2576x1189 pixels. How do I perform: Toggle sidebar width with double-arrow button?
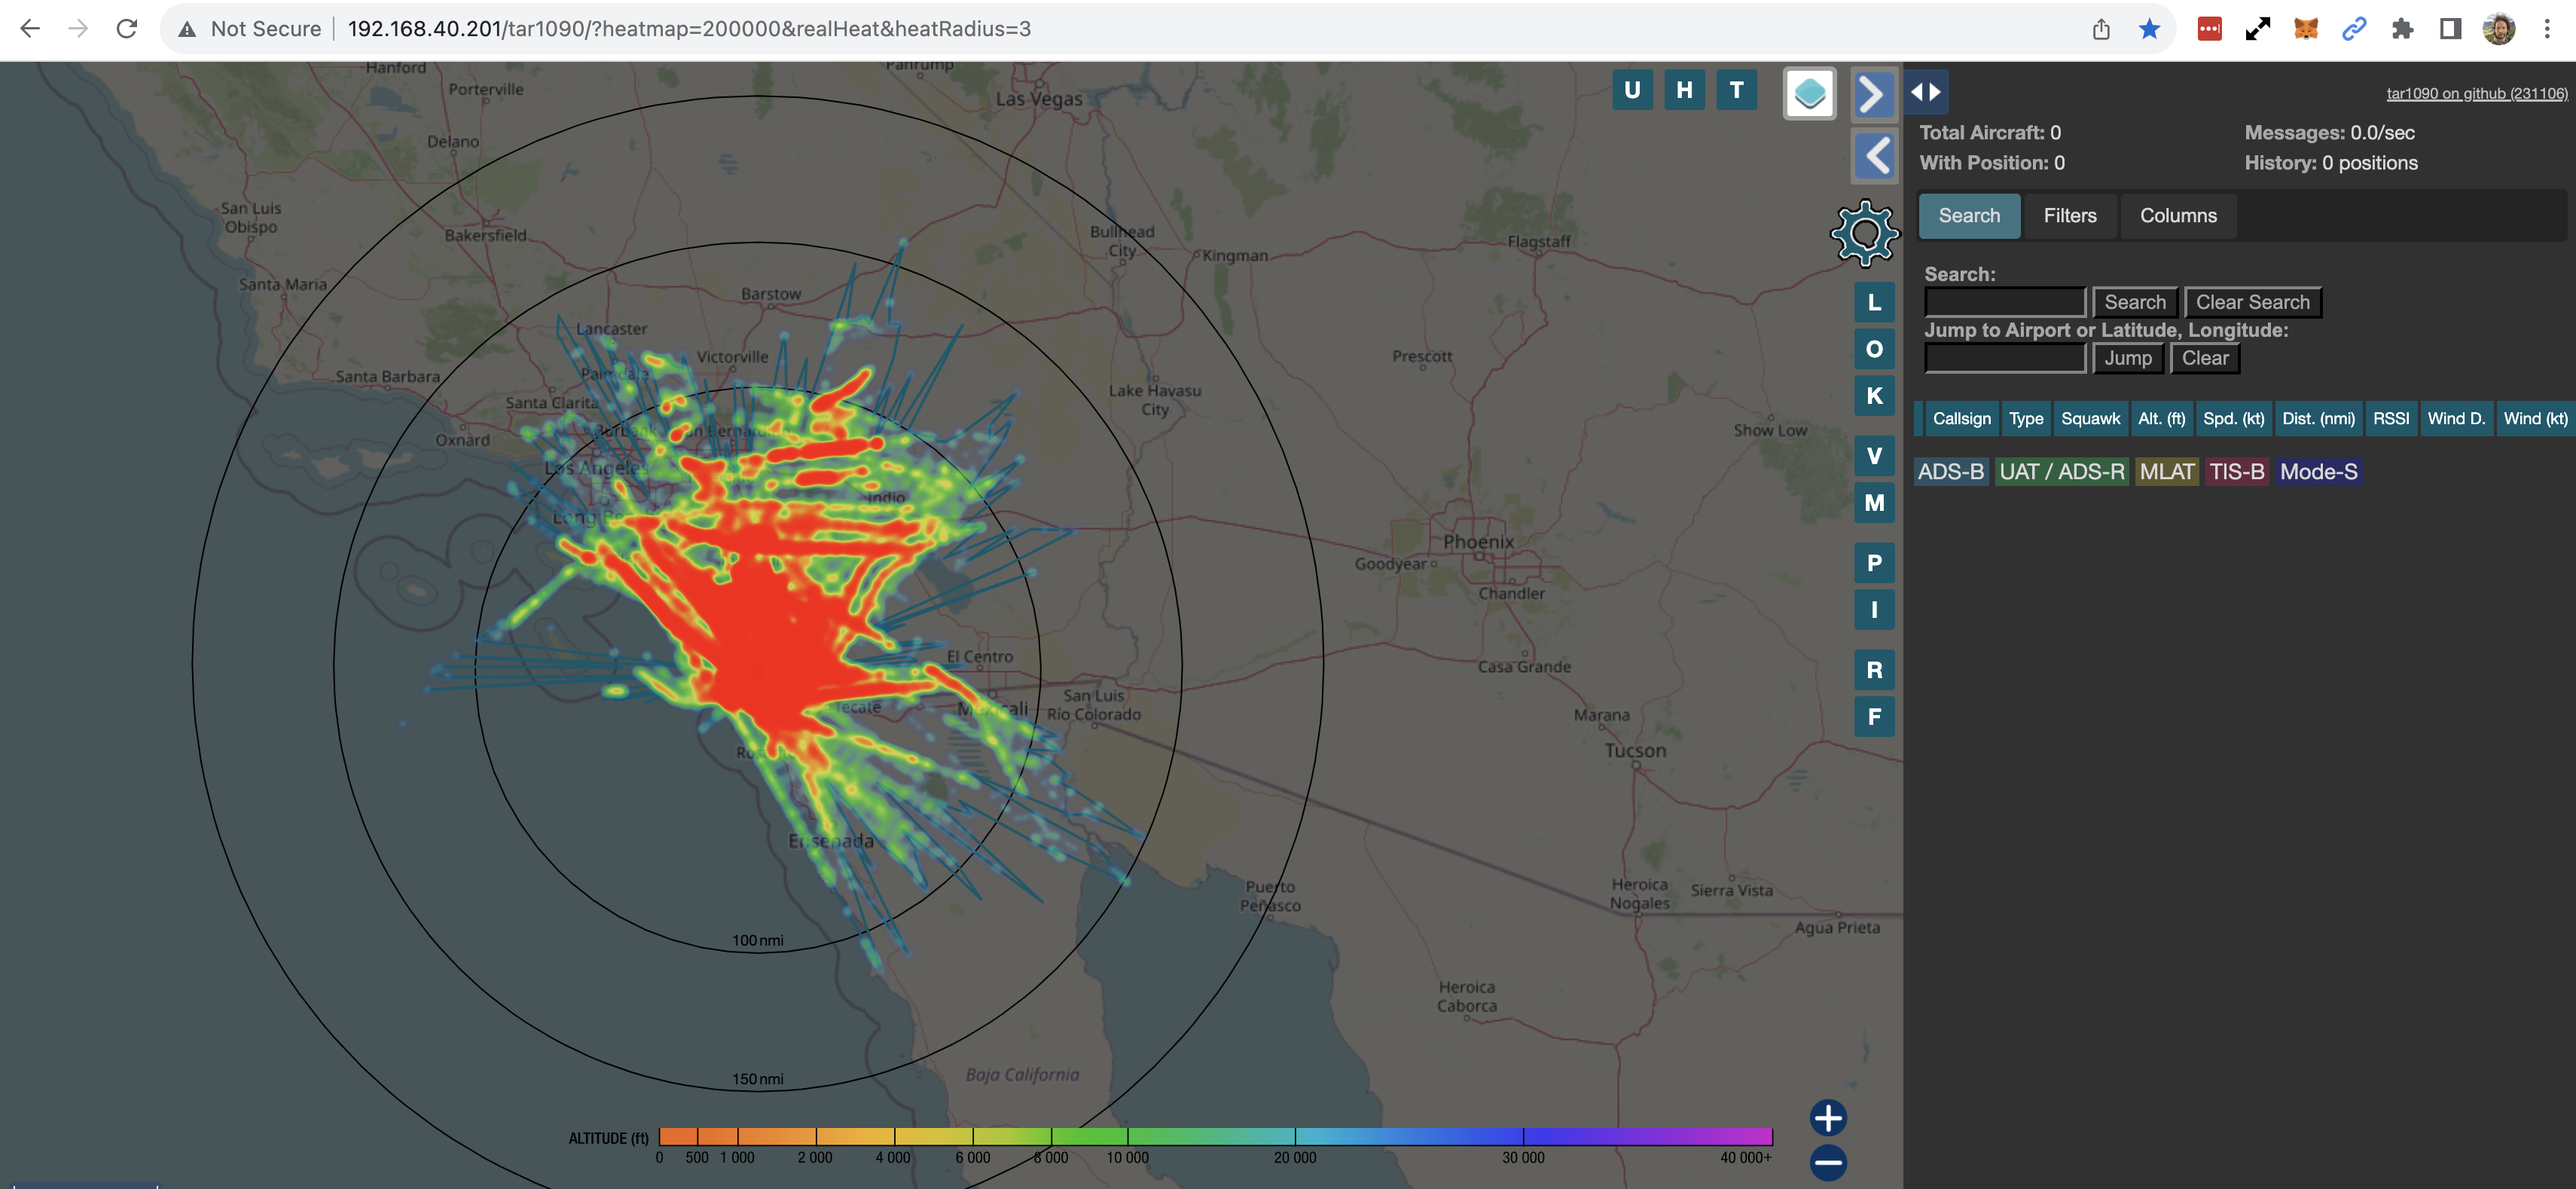click(x=1925, y=92)
